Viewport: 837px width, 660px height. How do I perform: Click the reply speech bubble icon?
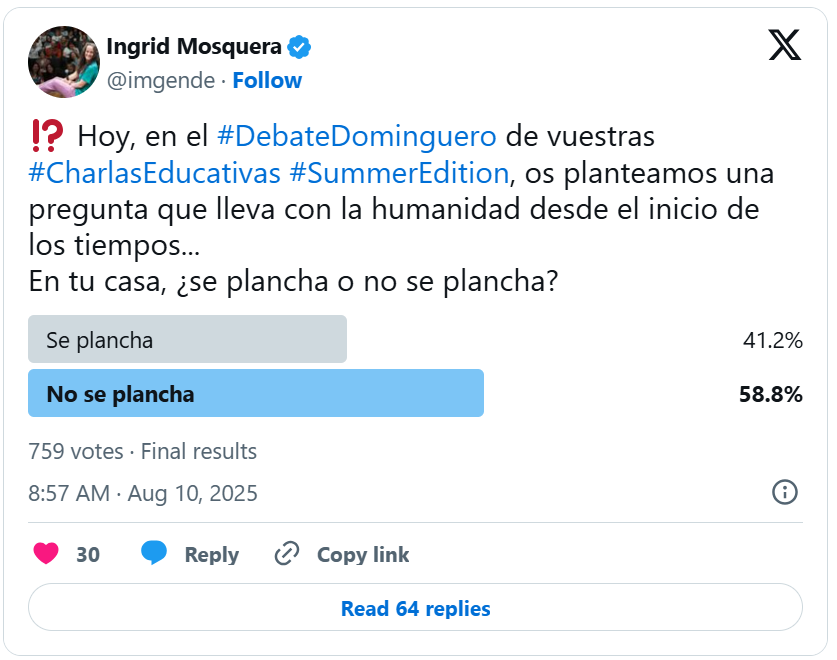point(154,553)
